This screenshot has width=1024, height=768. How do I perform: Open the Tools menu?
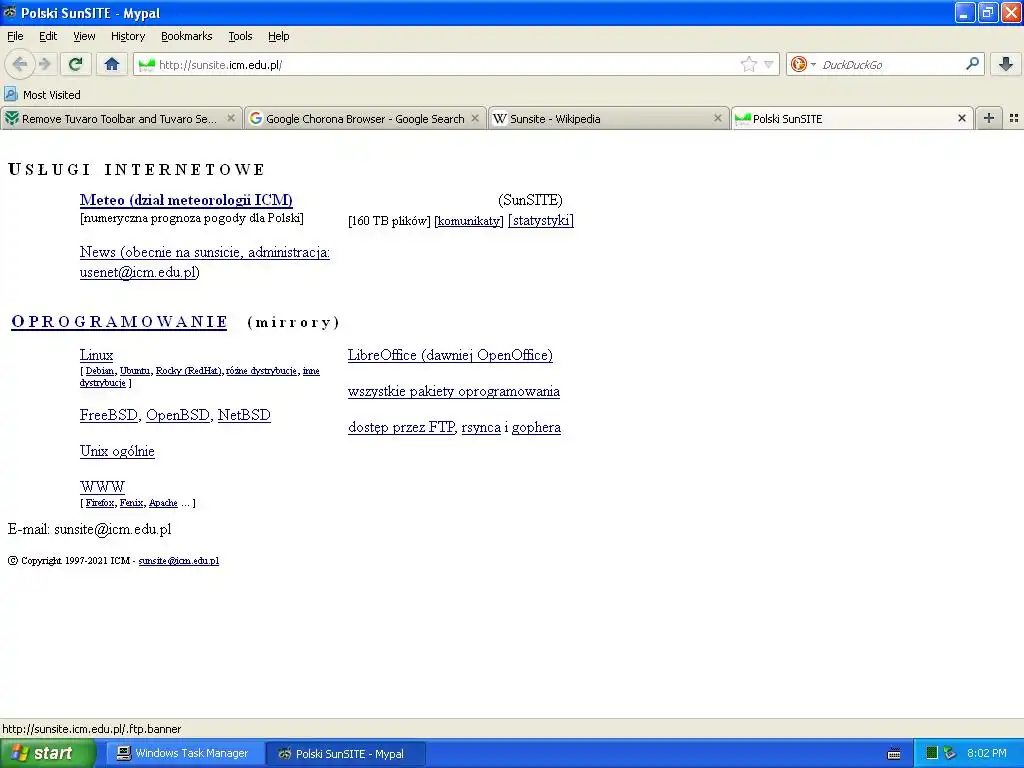point(240,36)
